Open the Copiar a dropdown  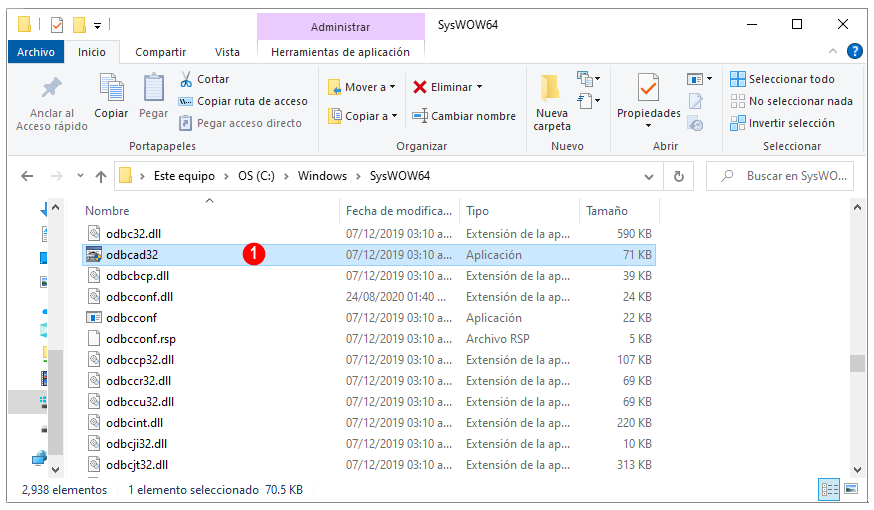click(363, 116)
